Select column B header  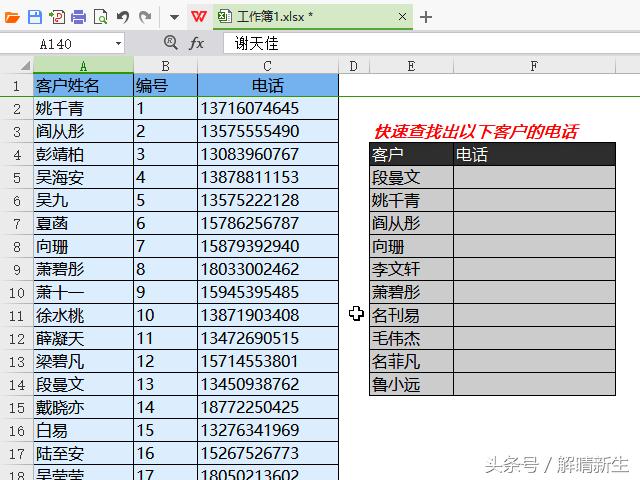(x=165, y=66)
